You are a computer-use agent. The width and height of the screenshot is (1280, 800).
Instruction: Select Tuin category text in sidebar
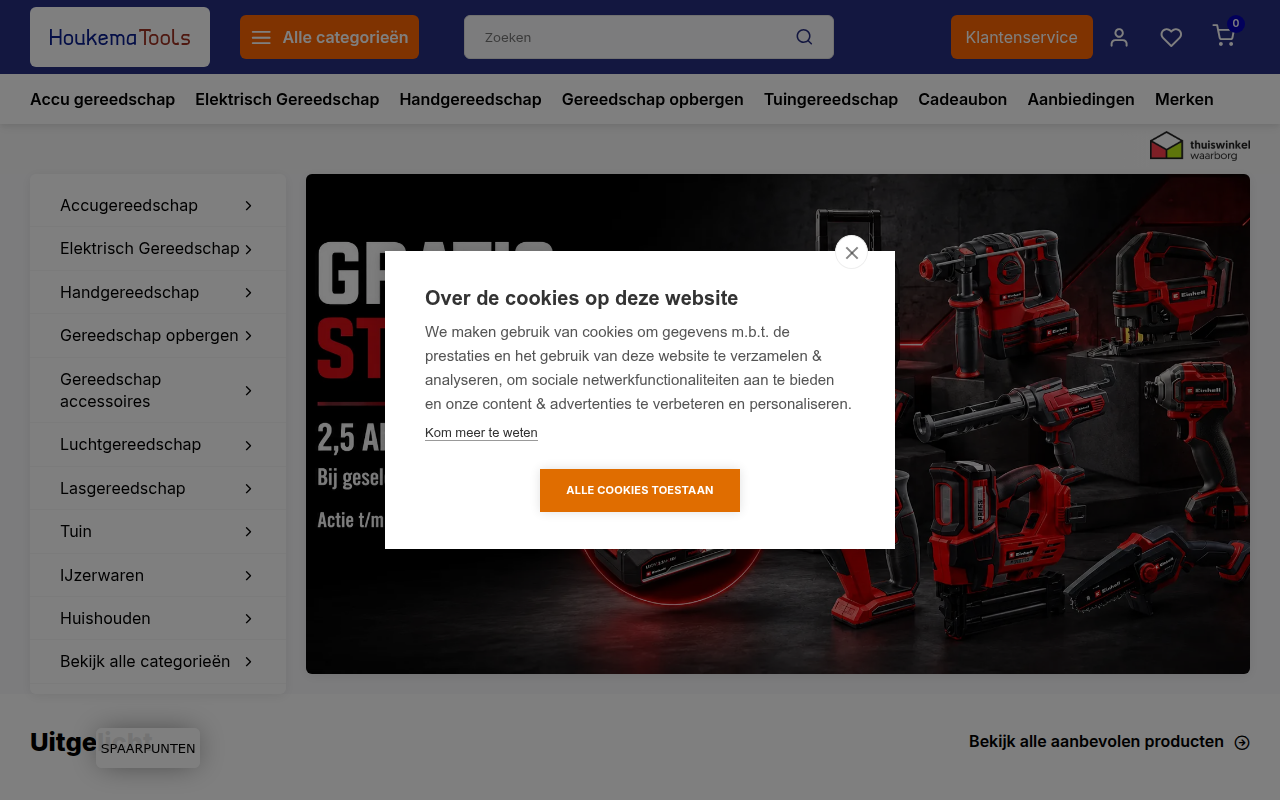(76, 531)
